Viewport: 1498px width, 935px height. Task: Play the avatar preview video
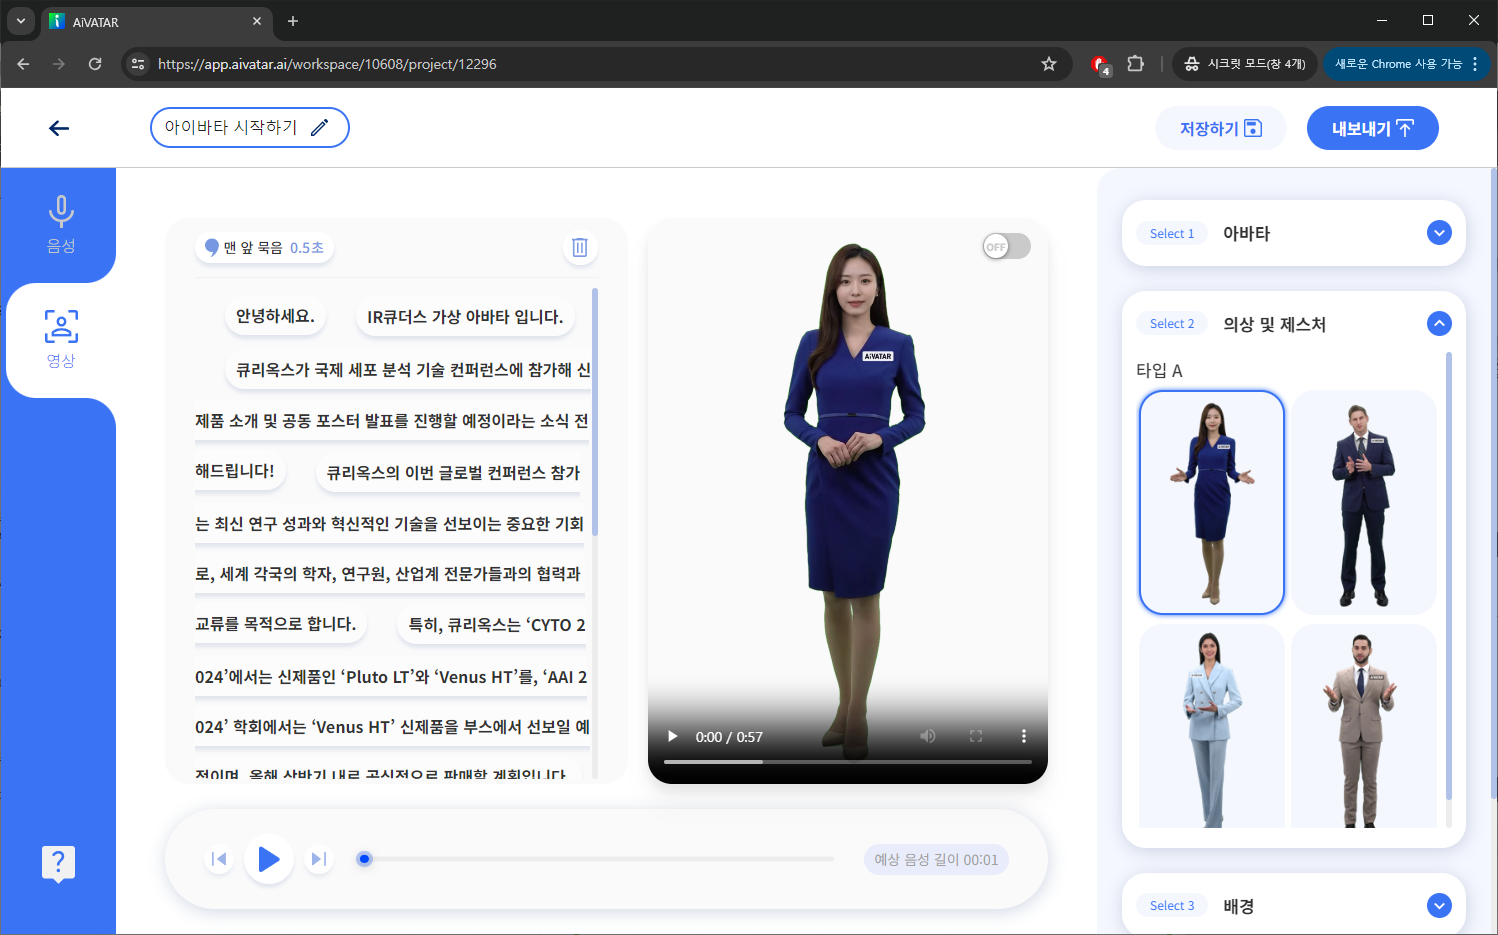[x=672, y=737]
